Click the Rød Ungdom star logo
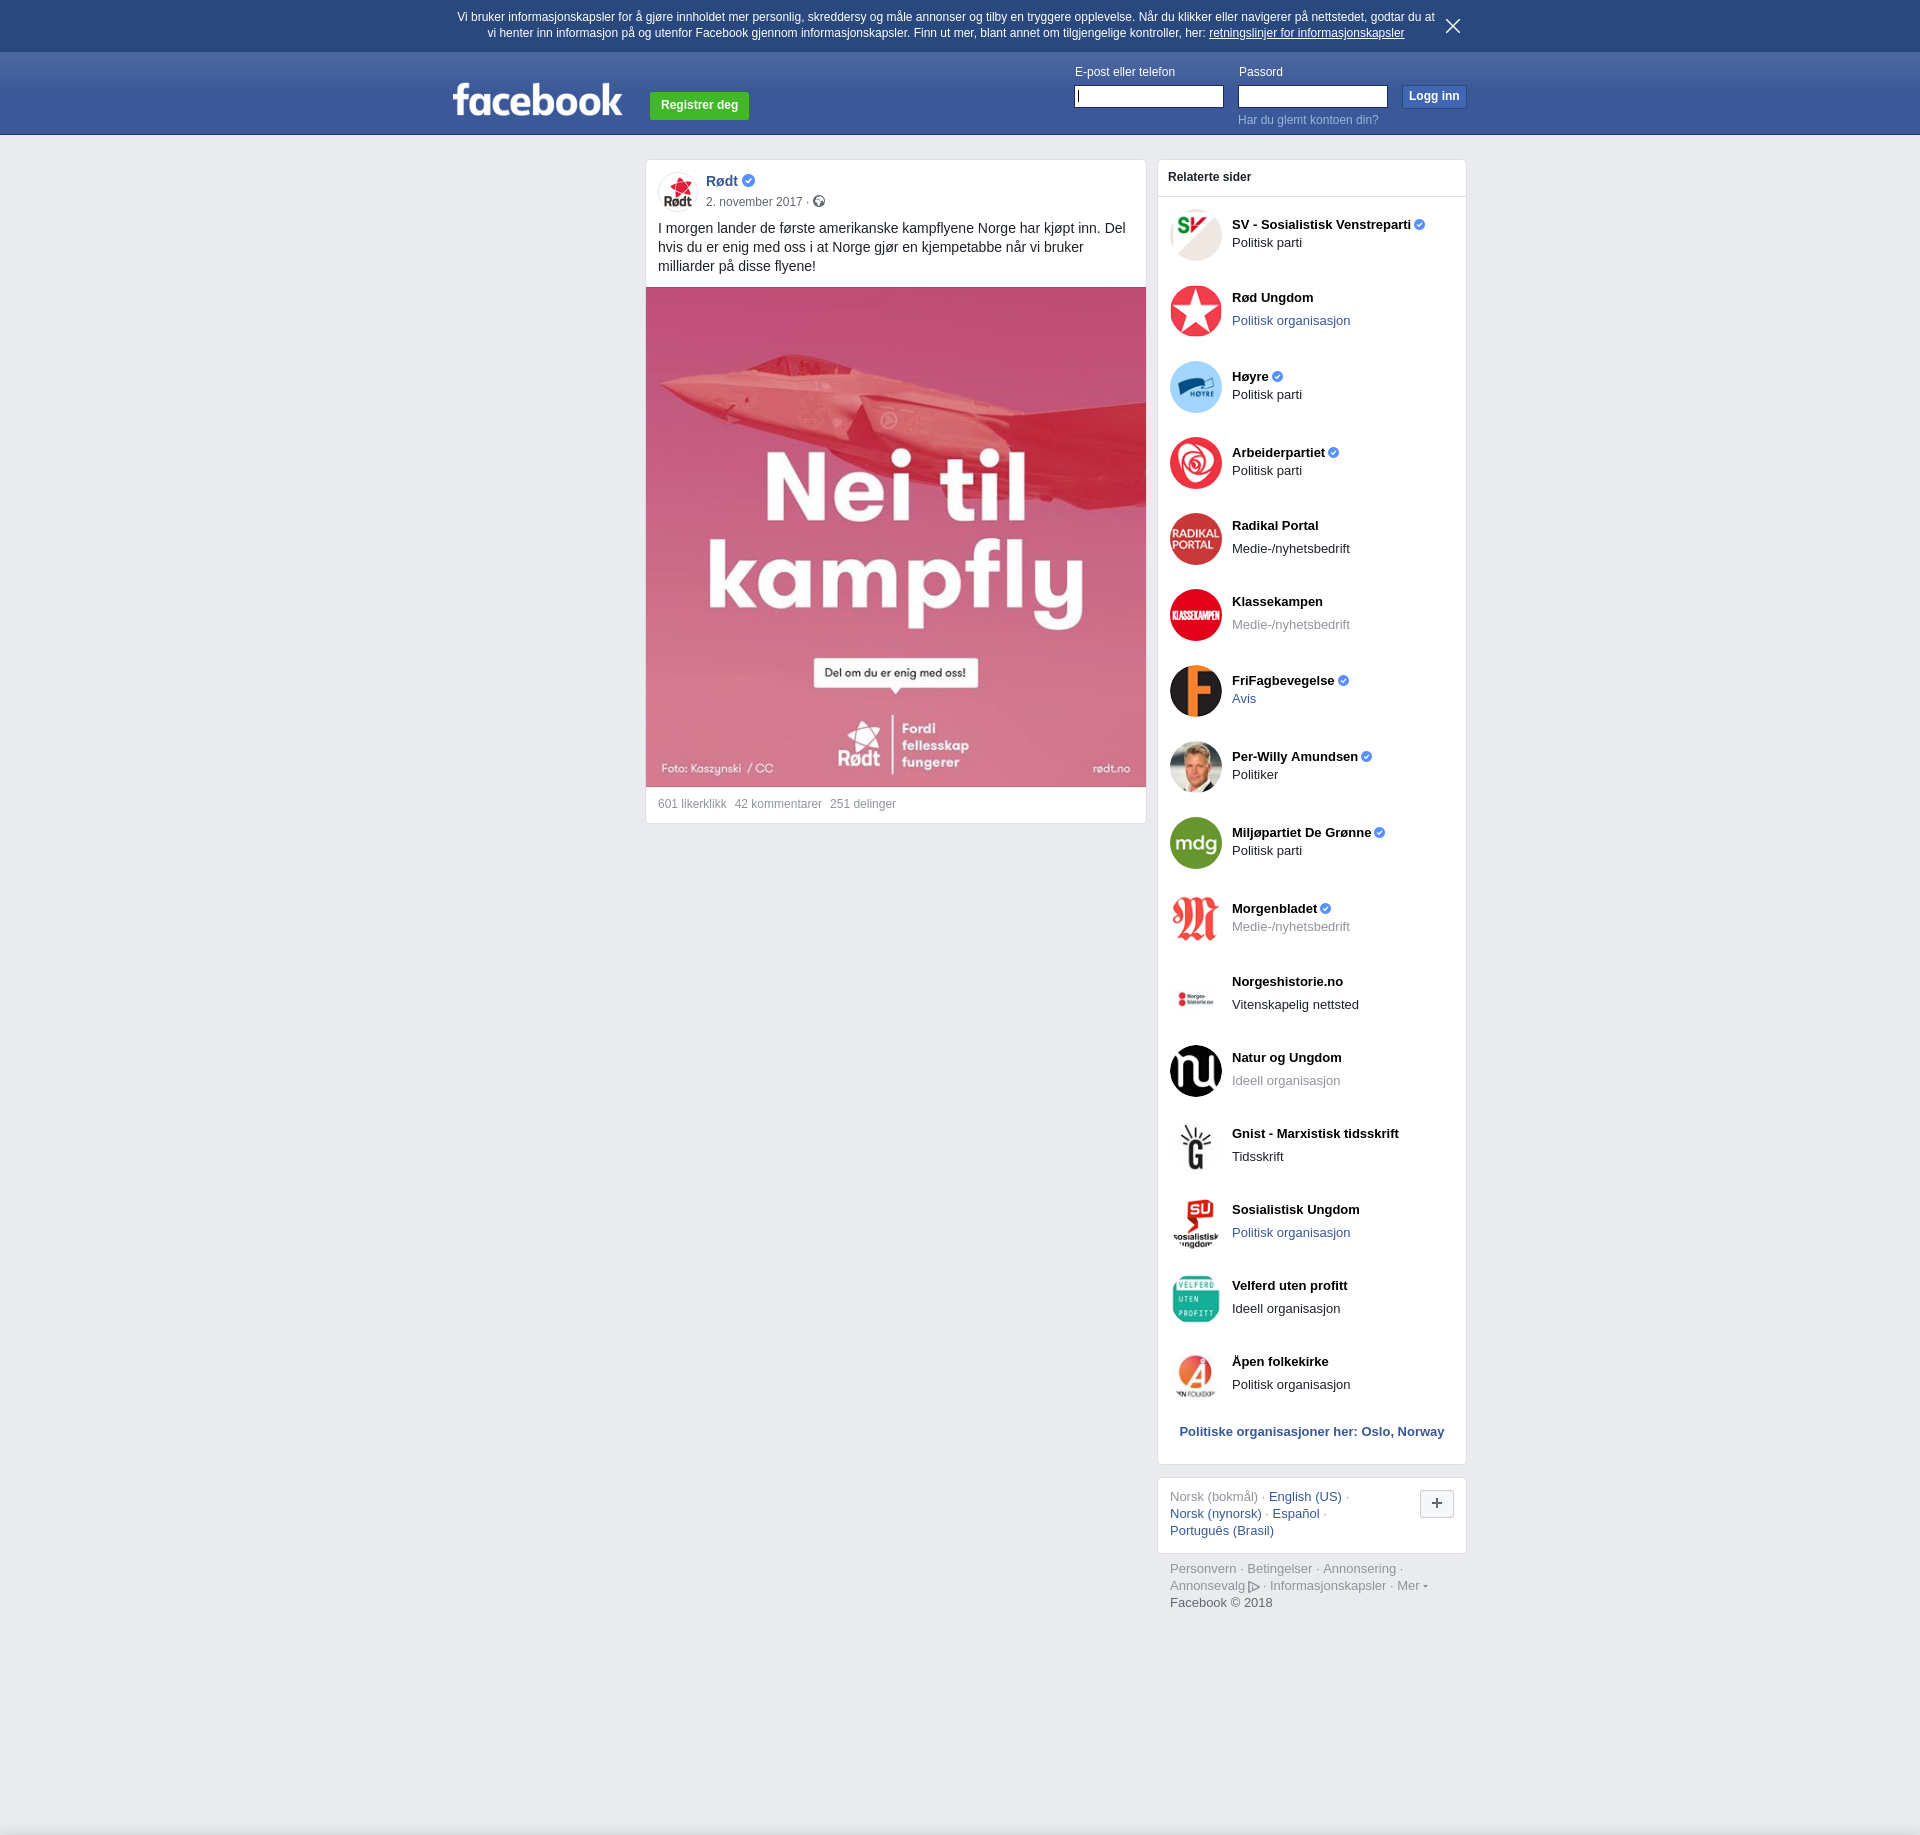Screen dimensions: 1920x1835 pos(1196,311)
